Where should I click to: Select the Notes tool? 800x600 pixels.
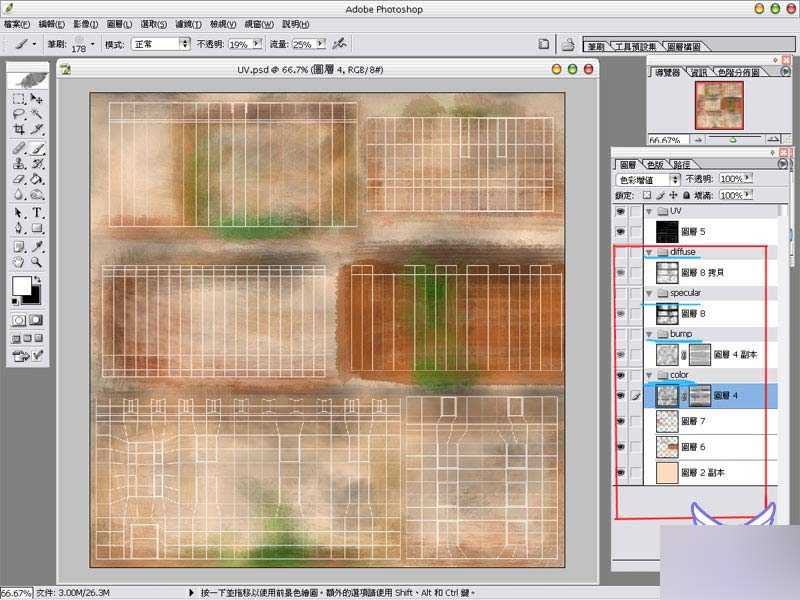click(19, 247)
